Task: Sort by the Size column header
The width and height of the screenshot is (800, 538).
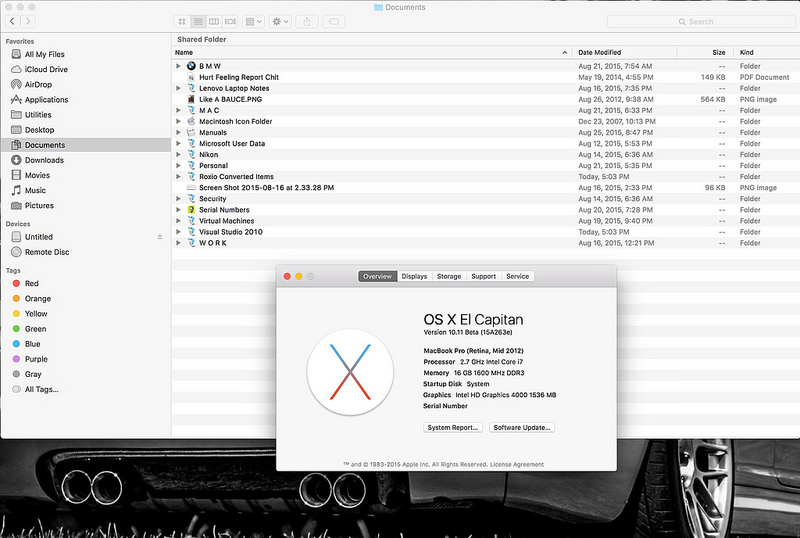Action: 706,52
